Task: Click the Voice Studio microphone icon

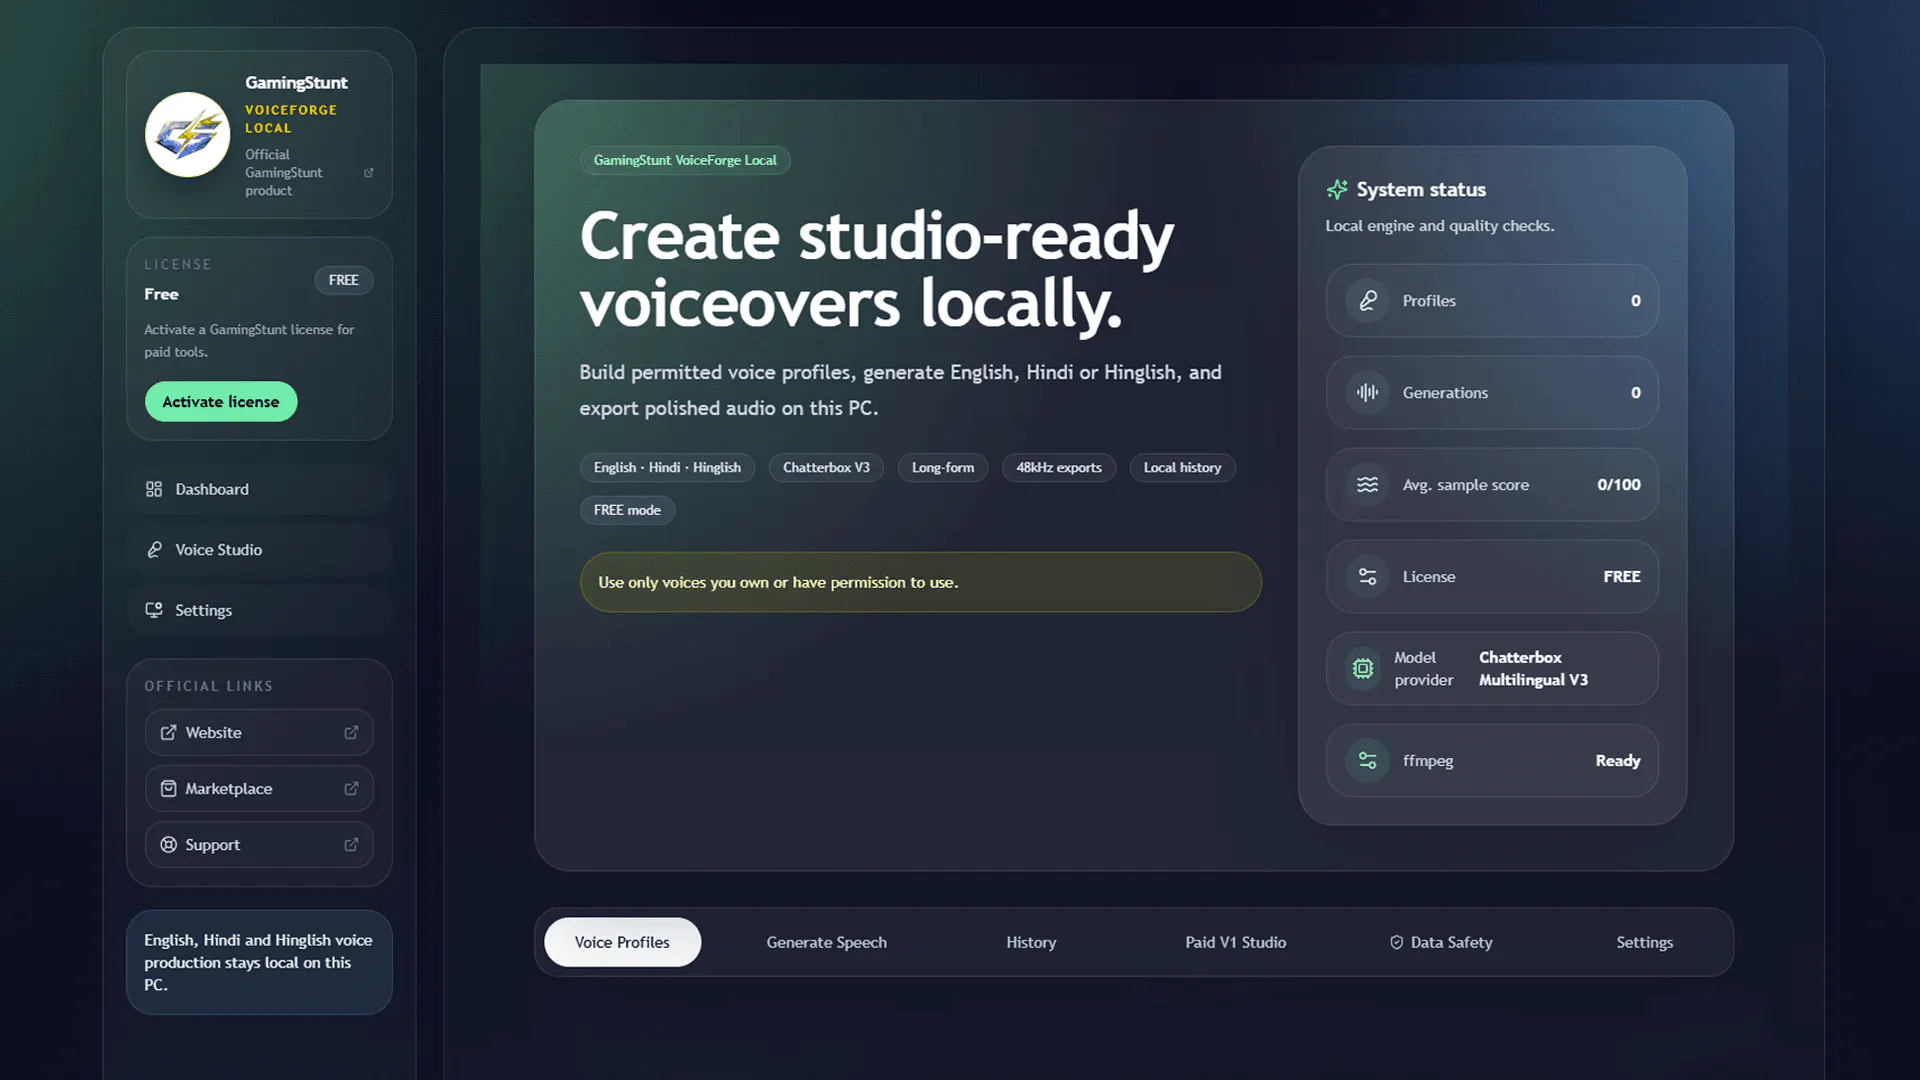Action: coord(154,550)
